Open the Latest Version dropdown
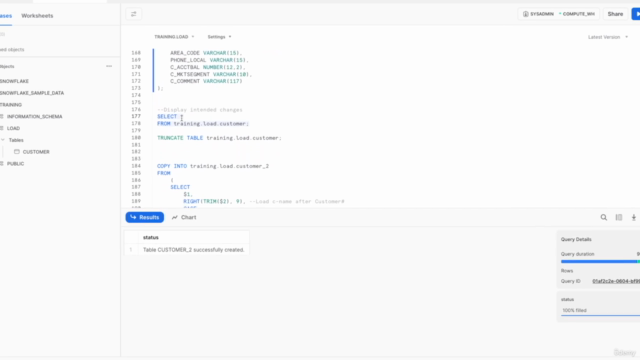Image resolution: width=640 pixels, height=360 pixels. tap(608, 37)
